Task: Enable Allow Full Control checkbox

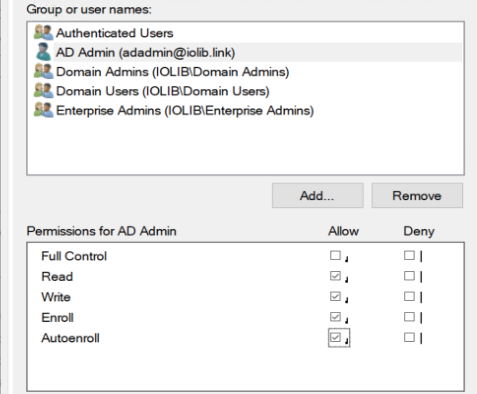Action: click(x=335, y=255)
